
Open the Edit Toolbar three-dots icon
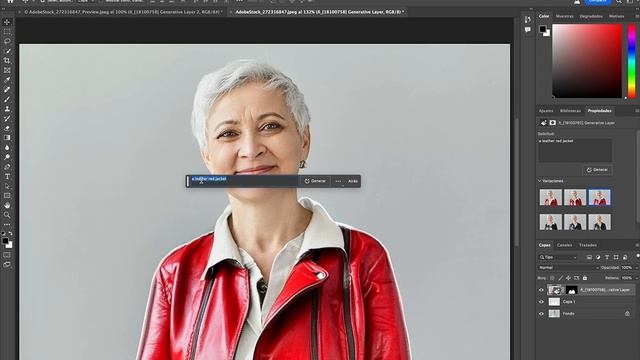pos(7,224)
